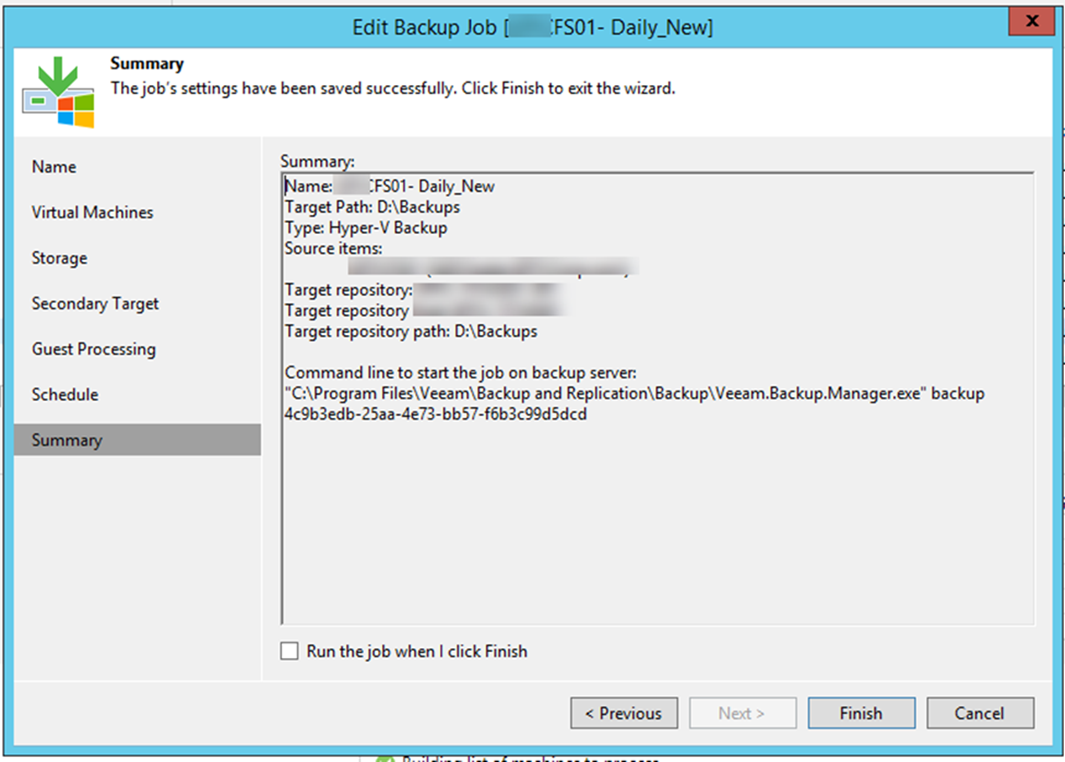Click the 'settings have been saved successfully' message
Image resolution: width=1065 pixels, height=762 pixels.
tap(393, 88)
